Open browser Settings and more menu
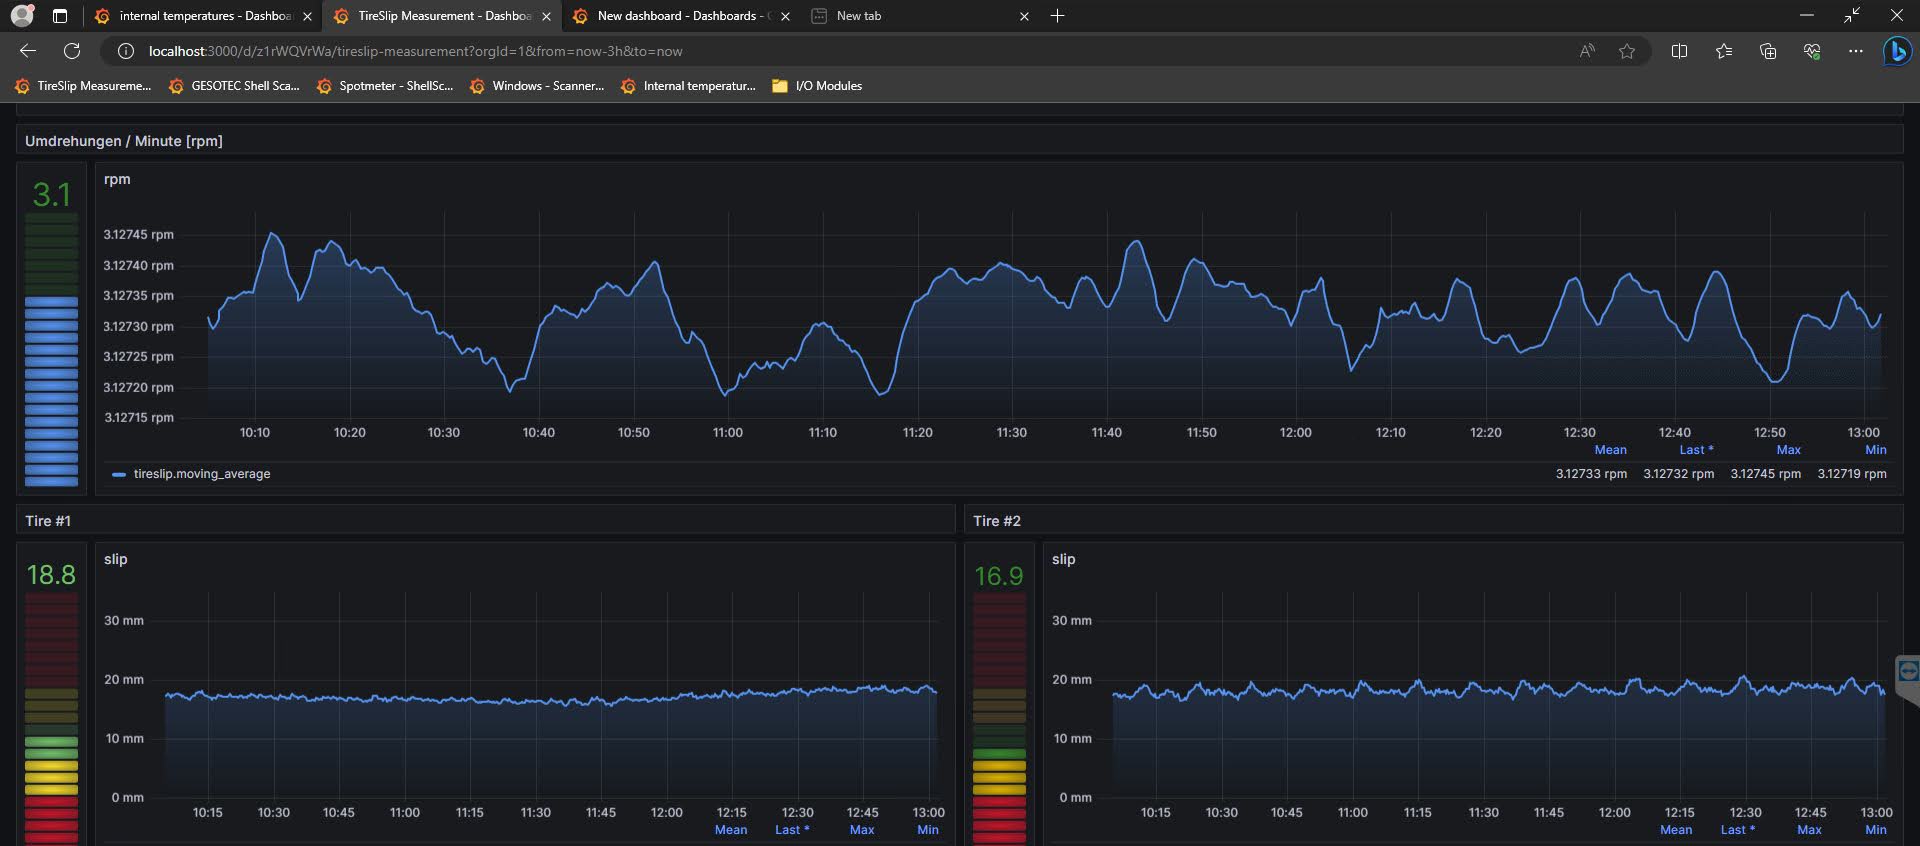 click(x=1855, y=51)
